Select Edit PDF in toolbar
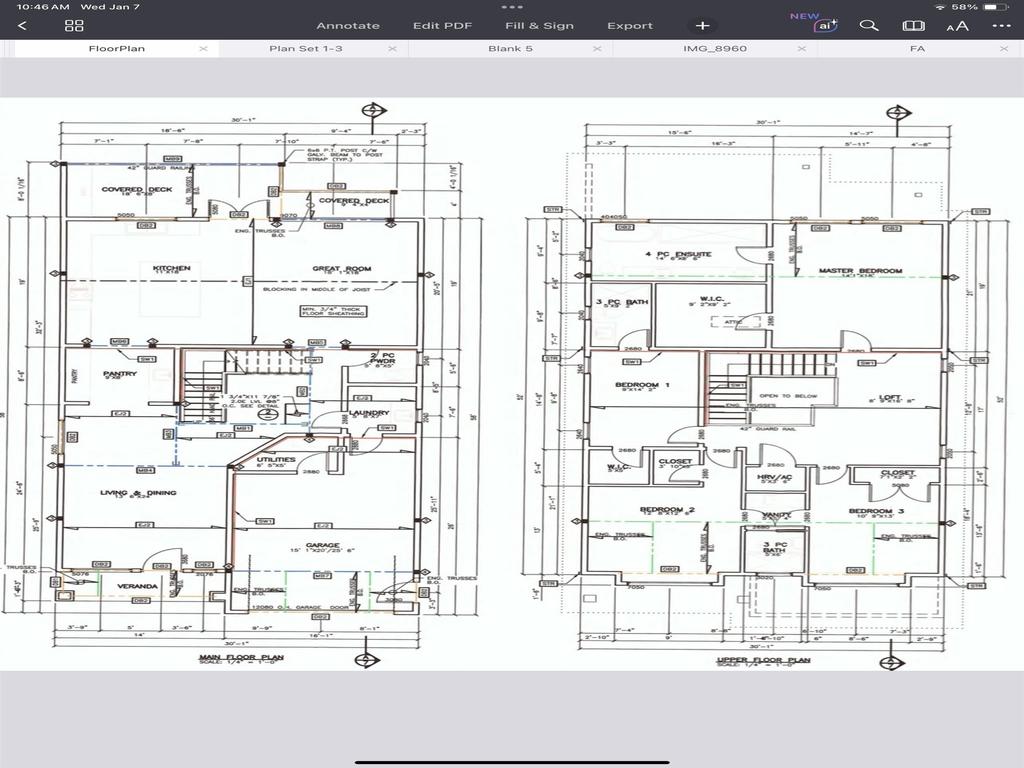The image size is (1024, 768). click(x=442, y=25)
